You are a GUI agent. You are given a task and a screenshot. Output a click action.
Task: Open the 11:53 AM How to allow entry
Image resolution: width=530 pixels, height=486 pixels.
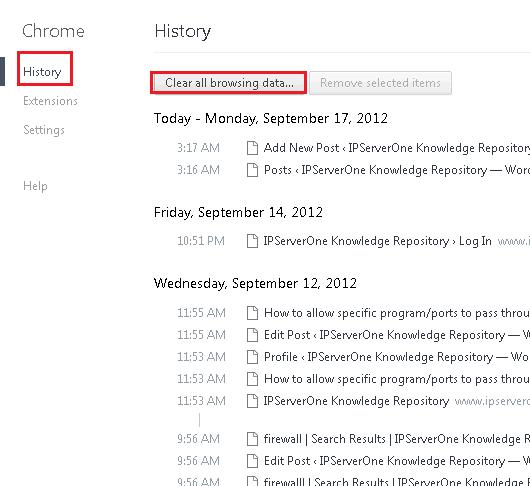396,379
